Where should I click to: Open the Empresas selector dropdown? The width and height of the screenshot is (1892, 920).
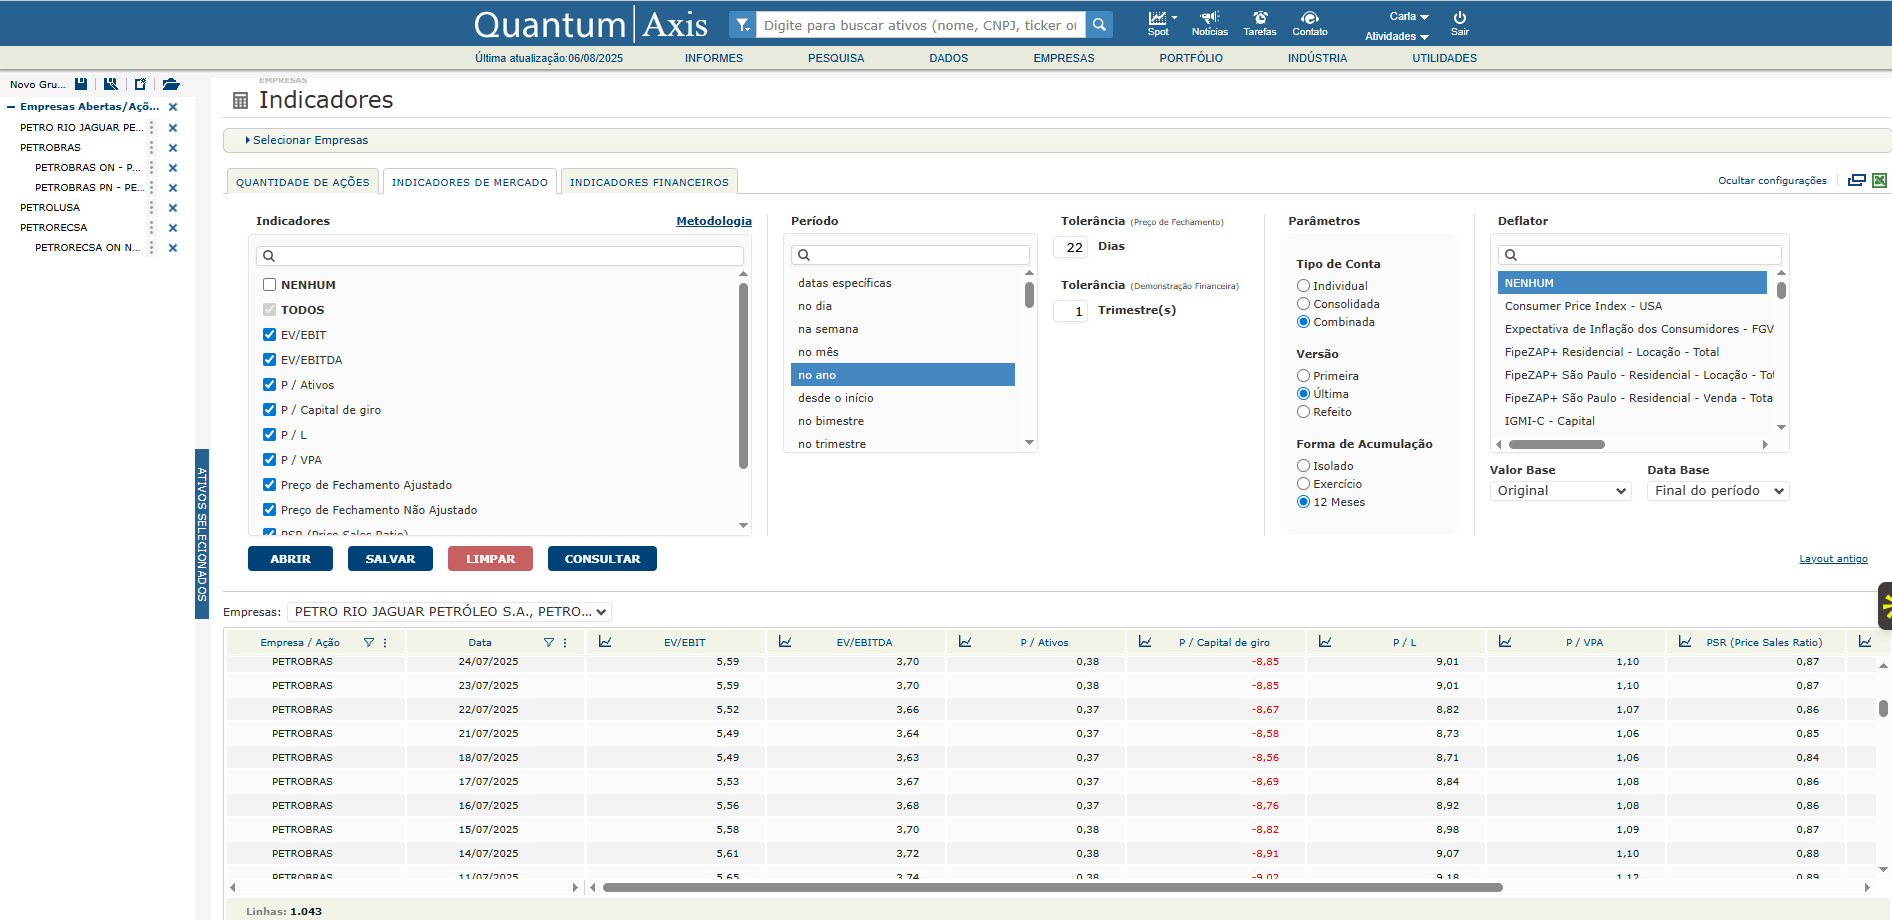[449, 612]
